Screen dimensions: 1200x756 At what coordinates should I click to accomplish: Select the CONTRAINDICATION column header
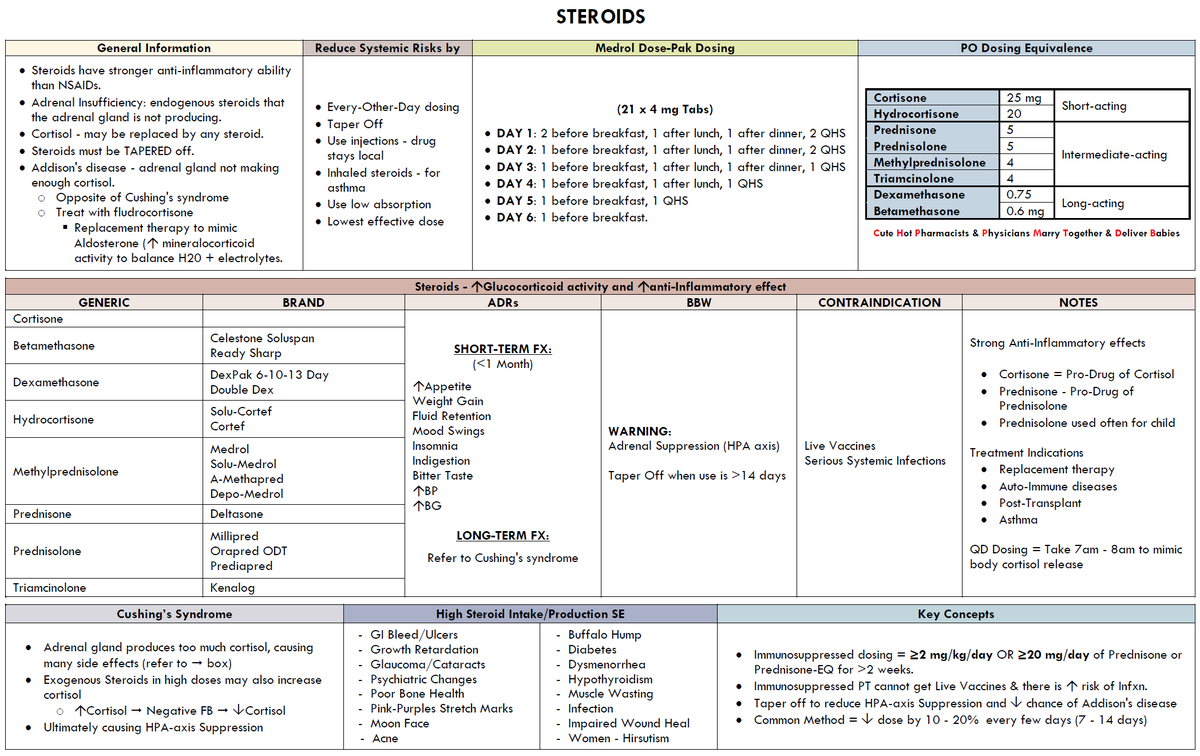pyautogui.click(x=879, y=302)
